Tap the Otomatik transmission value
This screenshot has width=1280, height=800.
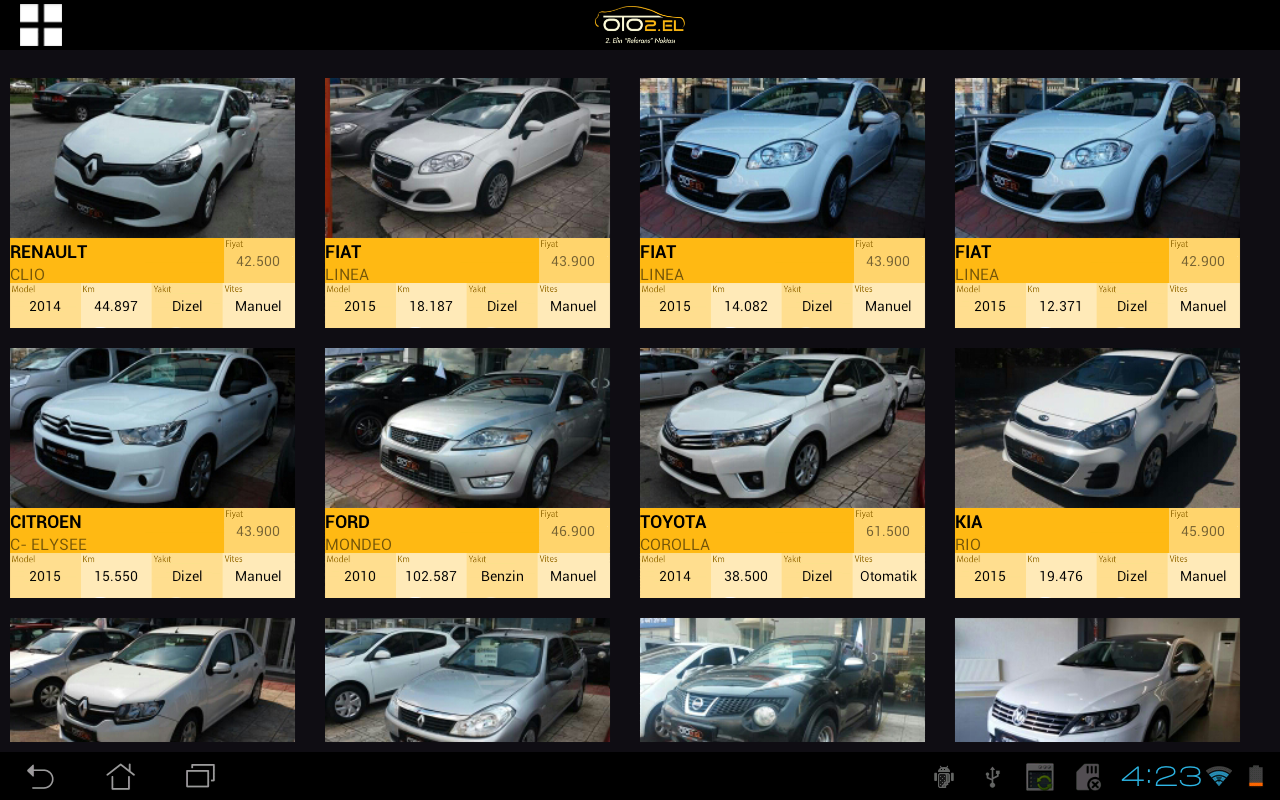pos(888,576)
